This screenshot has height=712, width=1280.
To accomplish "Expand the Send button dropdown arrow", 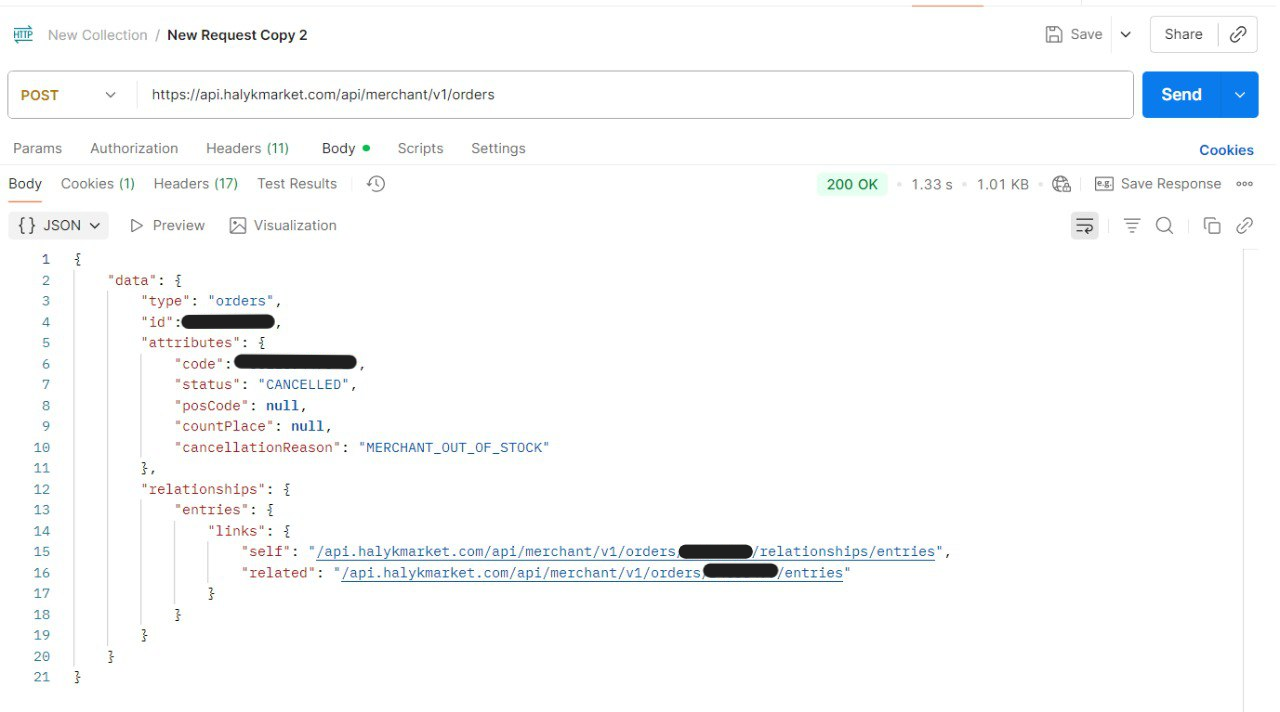I will [1240, 95].
